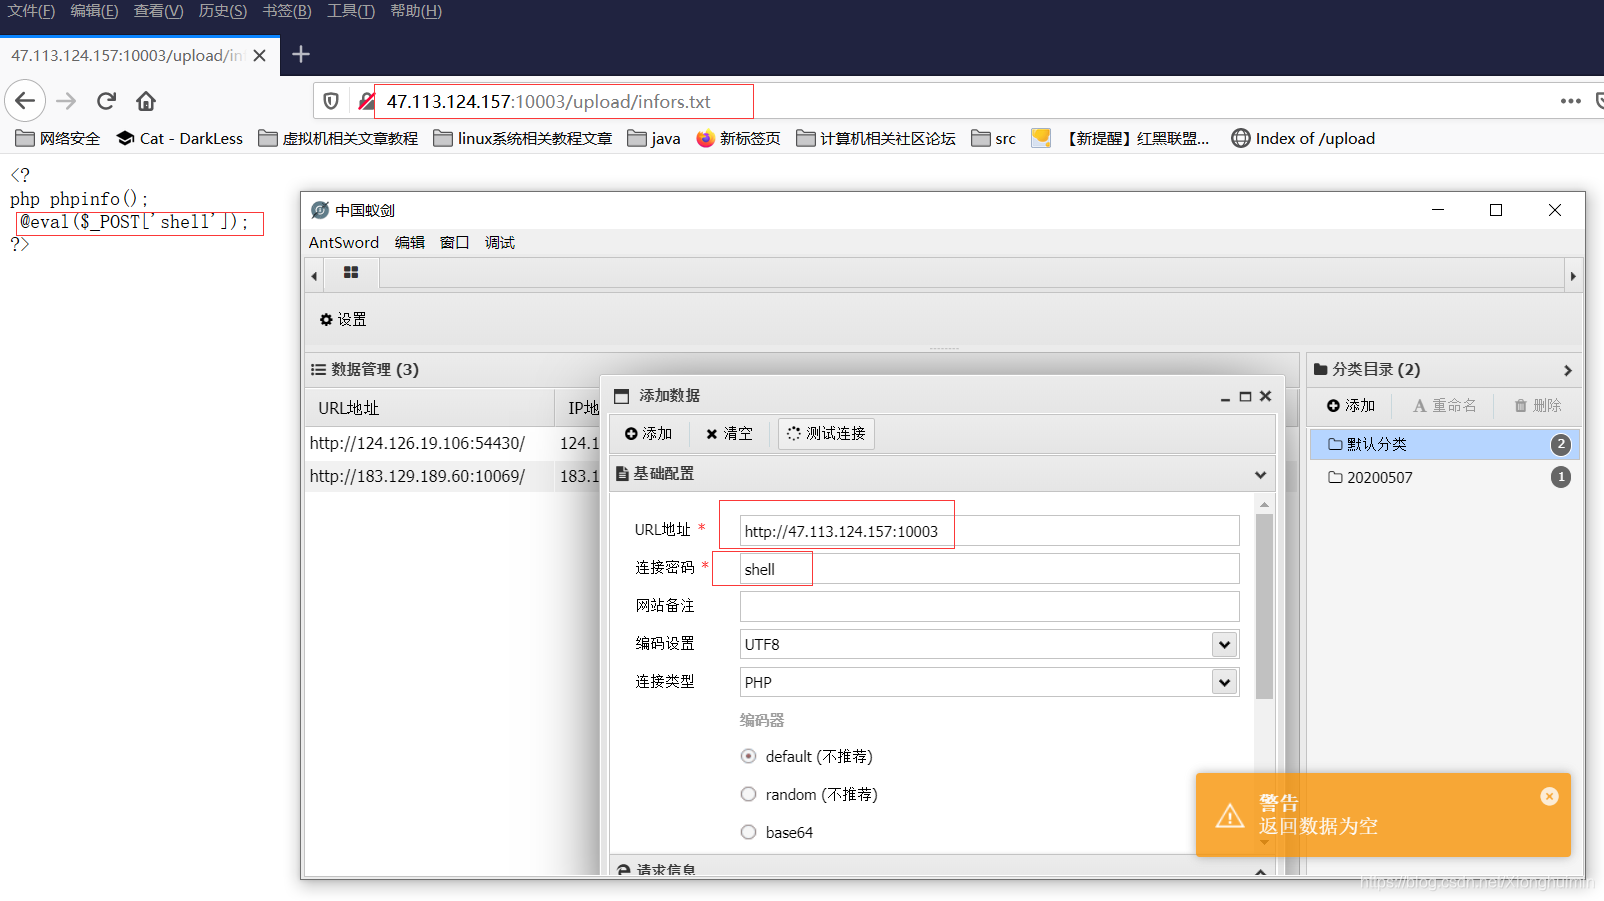Viewport: 1604px width, 901px height.
Task: Select the default (不推荐) encoder radio
Action: (x=748, y=756)
